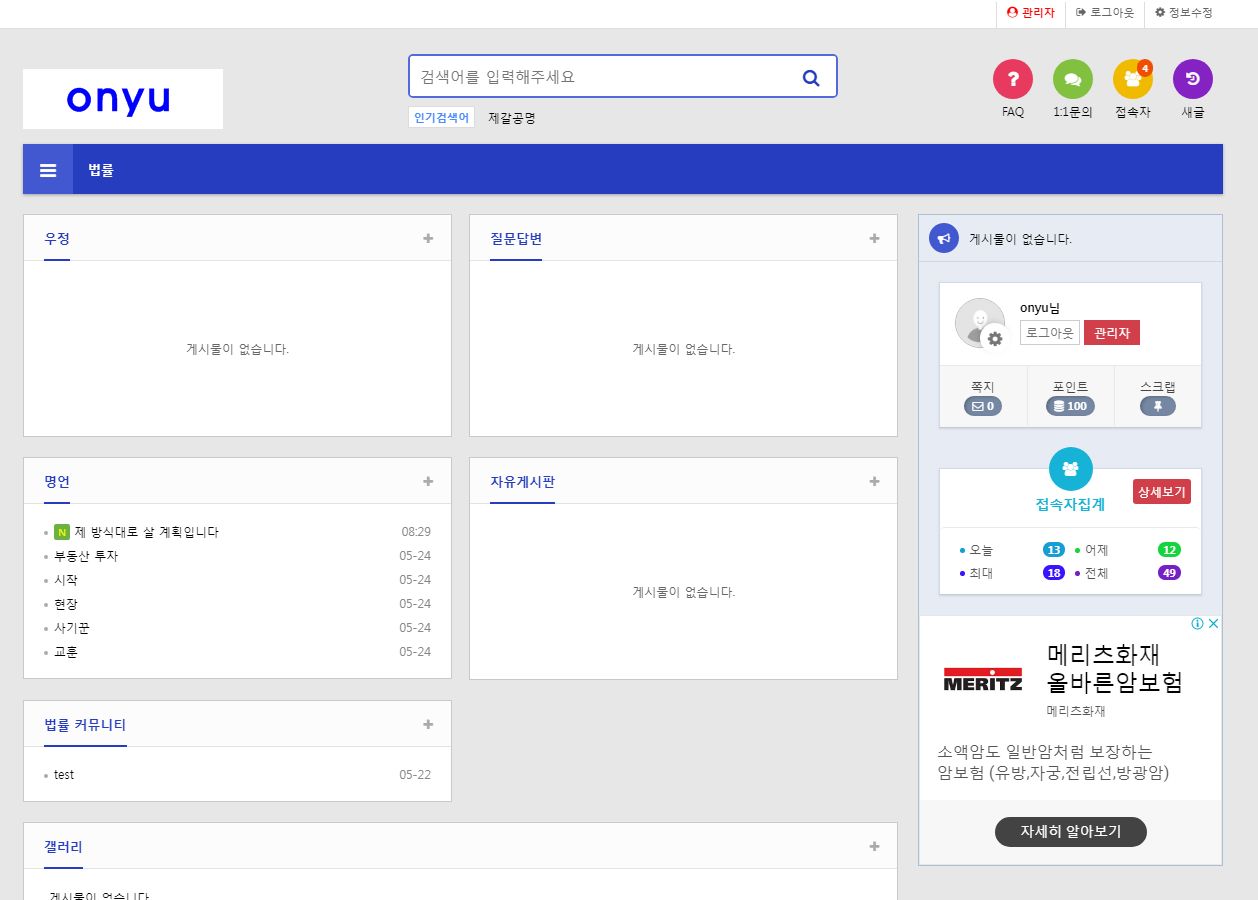The height and width of the screenshot is (900, 1258).
Task: Click the 새글 history icon
Action: (1192, 79)
